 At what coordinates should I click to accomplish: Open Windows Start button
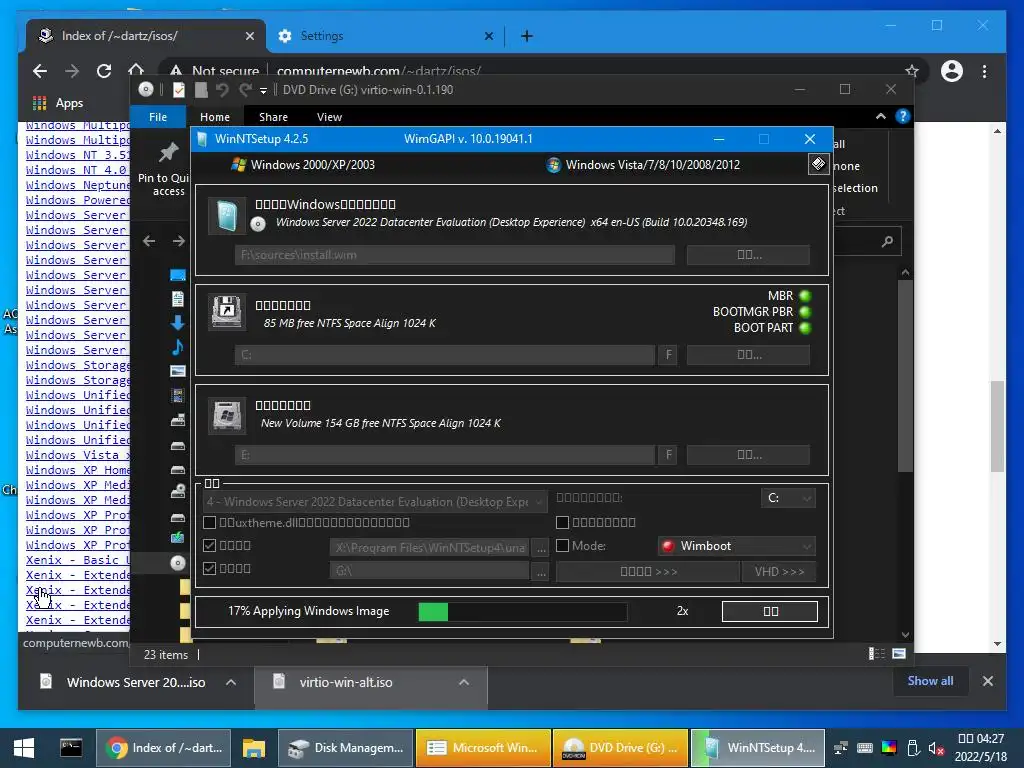[x=24, y=748]
